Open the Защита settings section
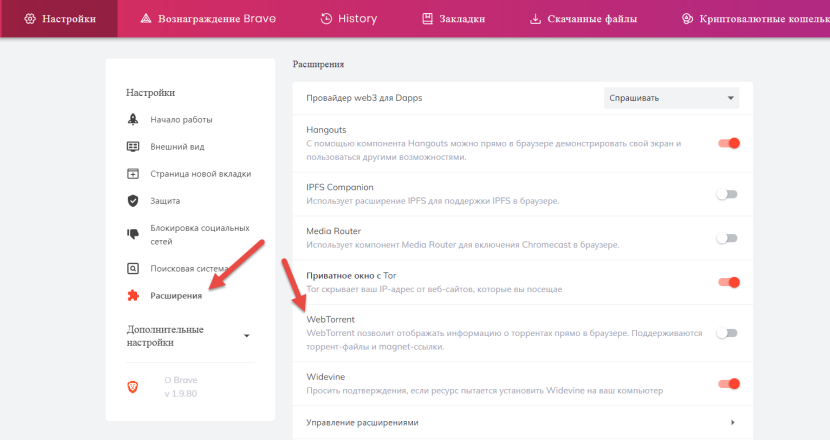The height and width of the screenshot is (440, 830). (x=165, y=201)
